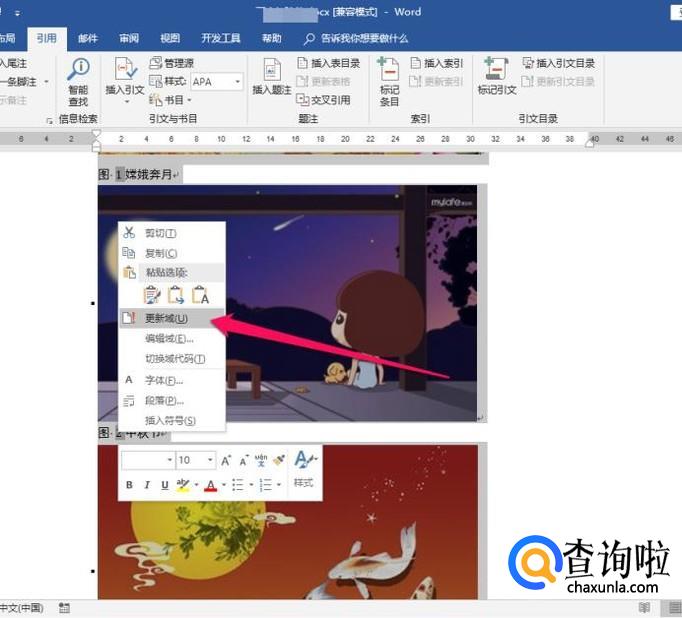
Task: Open the footnotes group dialog launcher
Action: point(49,120)
